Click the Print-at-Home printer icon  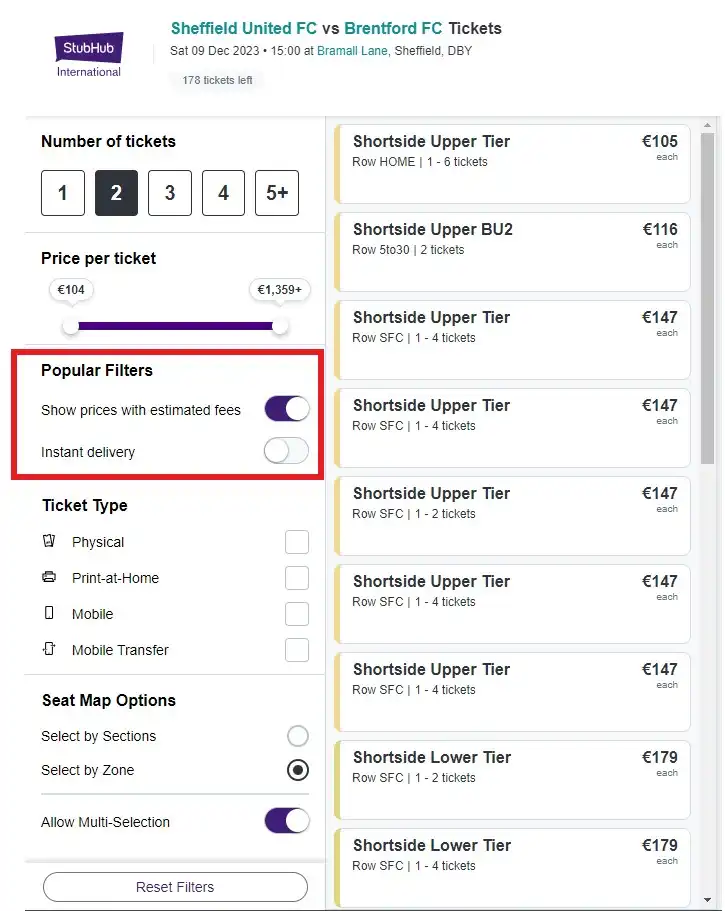[x=49, y=577]
